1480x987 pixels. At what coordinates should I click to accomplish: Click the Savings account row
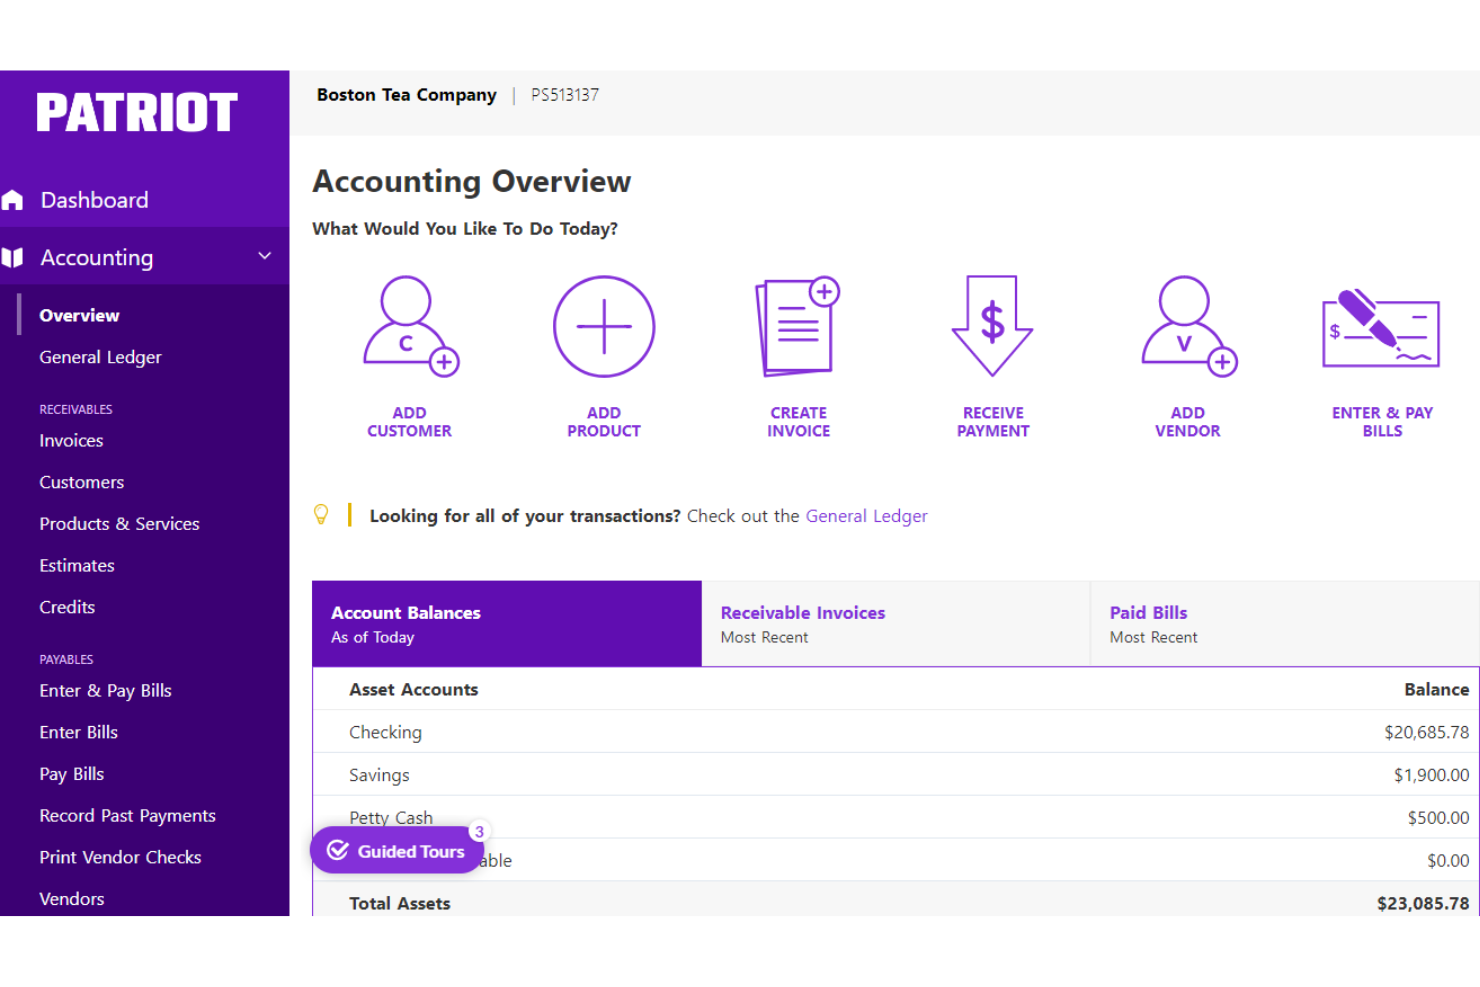896,775
